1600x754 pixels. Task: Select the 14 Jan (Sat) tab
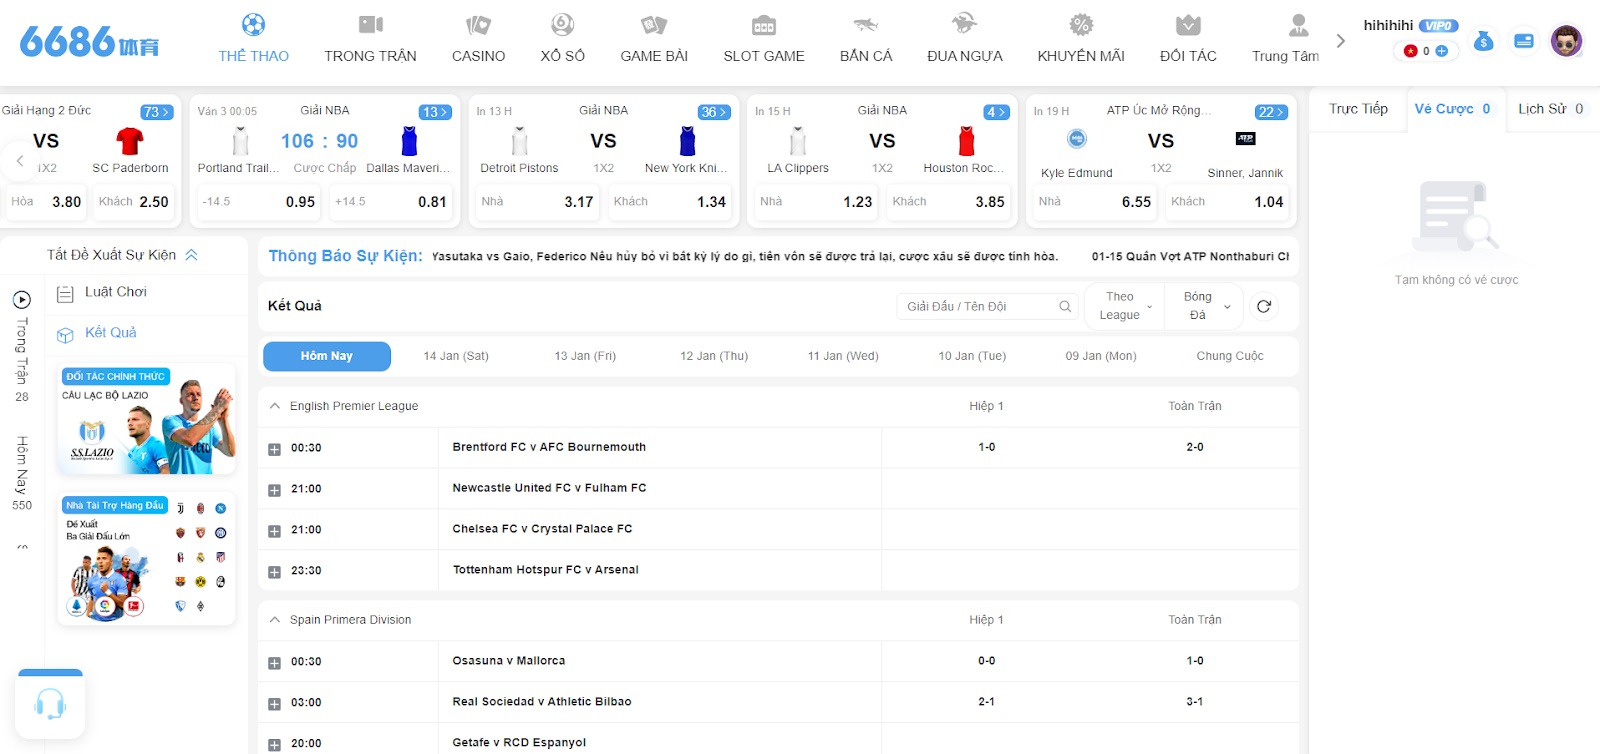click(x=456, y=356)
